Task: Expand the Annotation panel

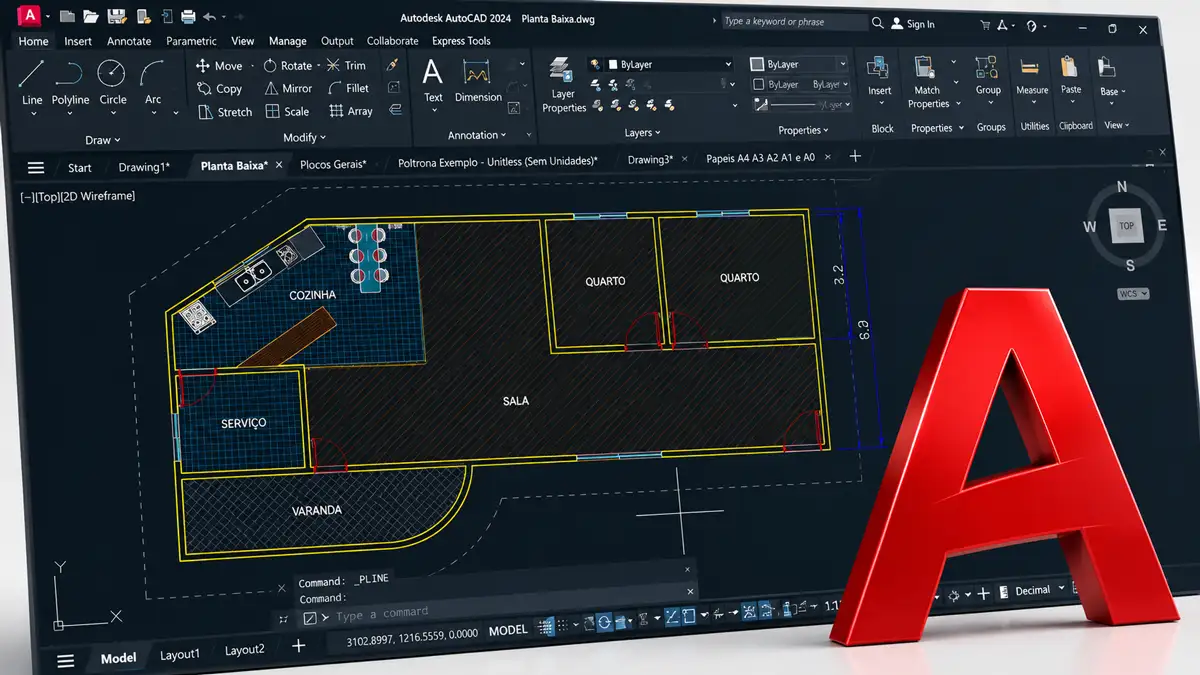Action: [477, 135]
